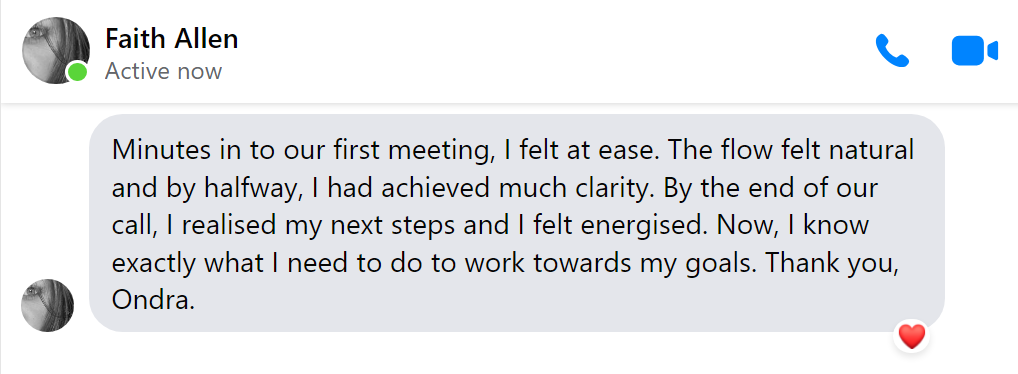
Task: Start a voice call with Faith Allen
Action: (x=892, y=51)
